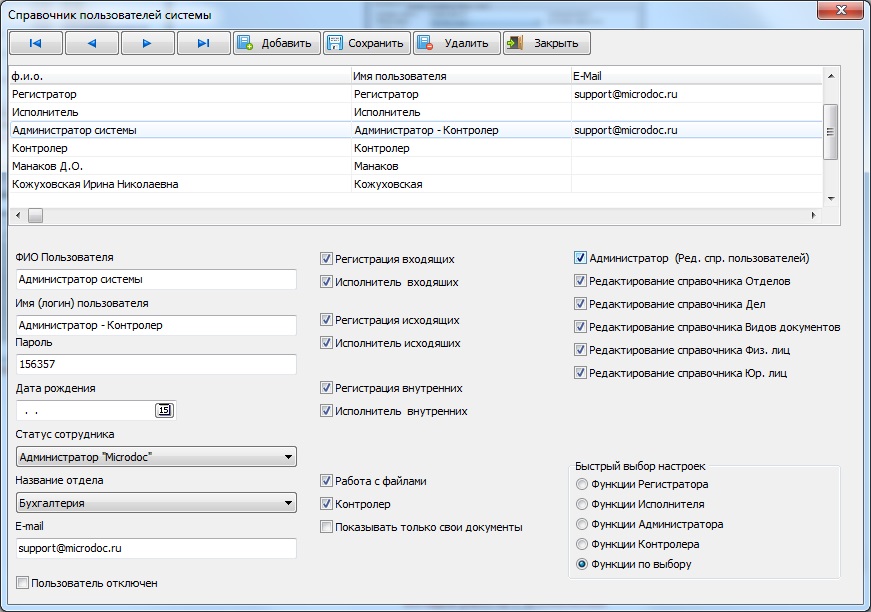
Task: Click the scroll up arrow of user list
Action: 831,76
